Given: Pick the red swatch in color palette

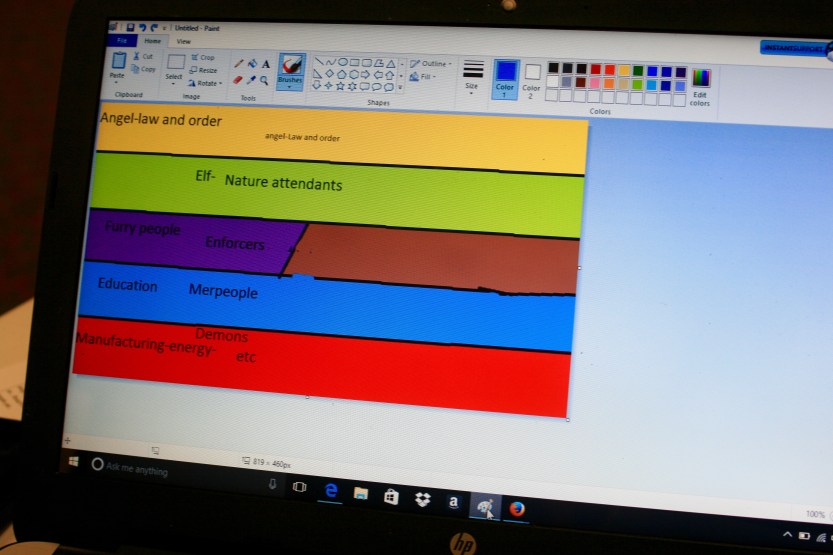Looking at the screenshot, I should coord(609,70).
